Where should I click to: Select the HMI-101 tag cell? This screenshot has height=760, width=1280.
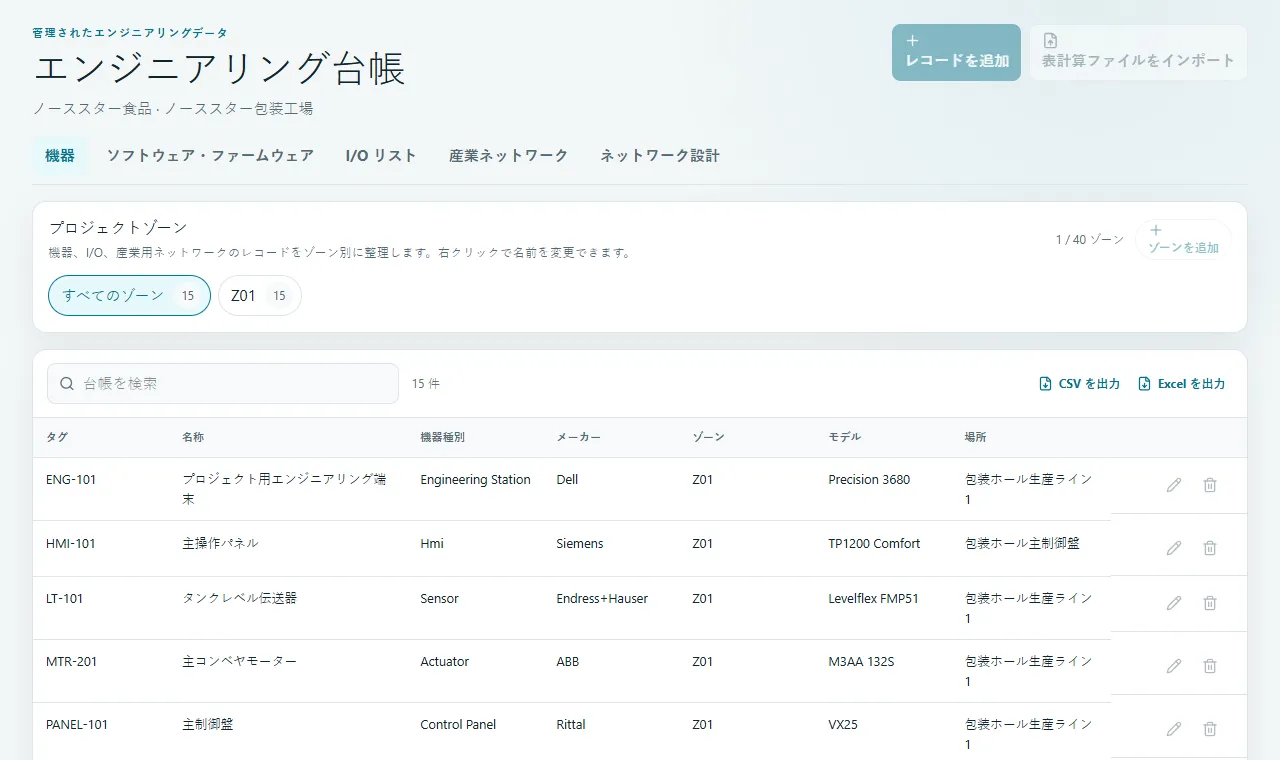(x=70, y=544)
